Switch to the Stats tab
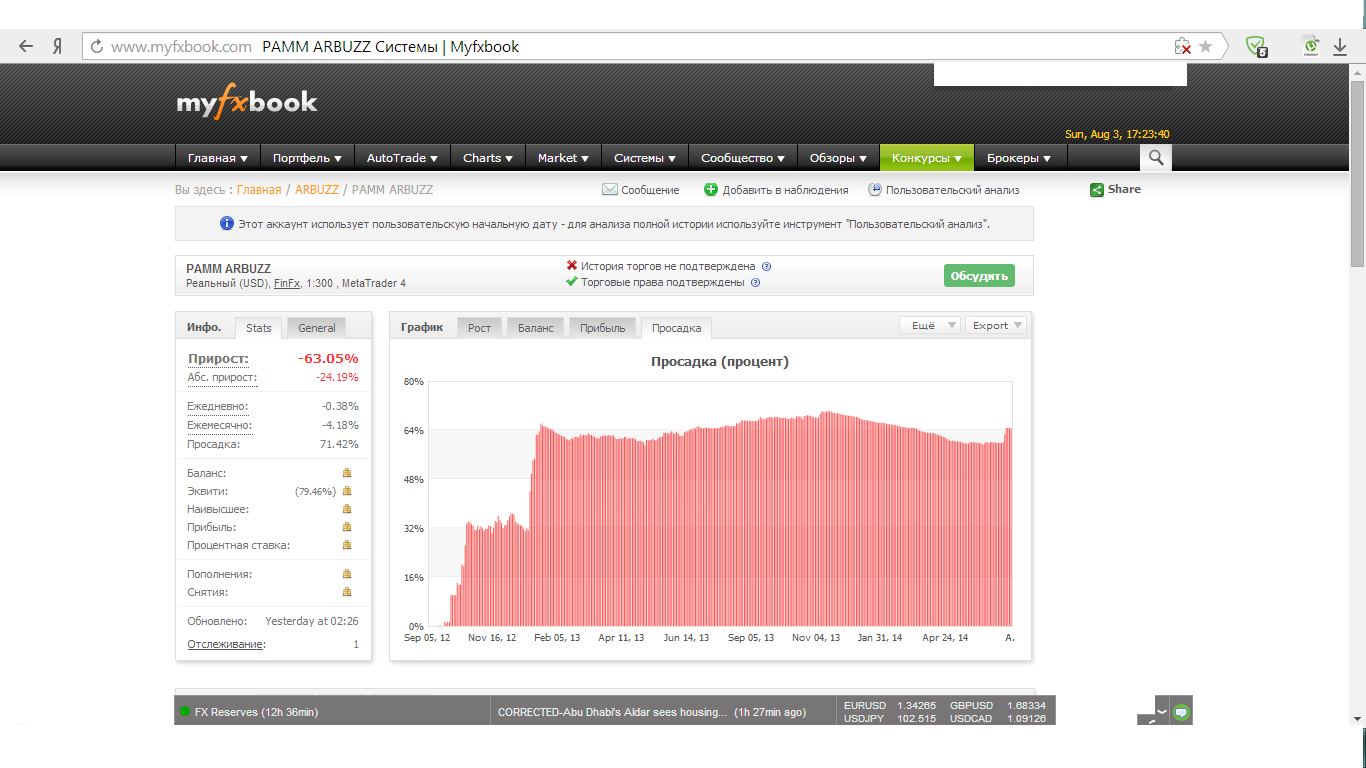 point(259,328)
